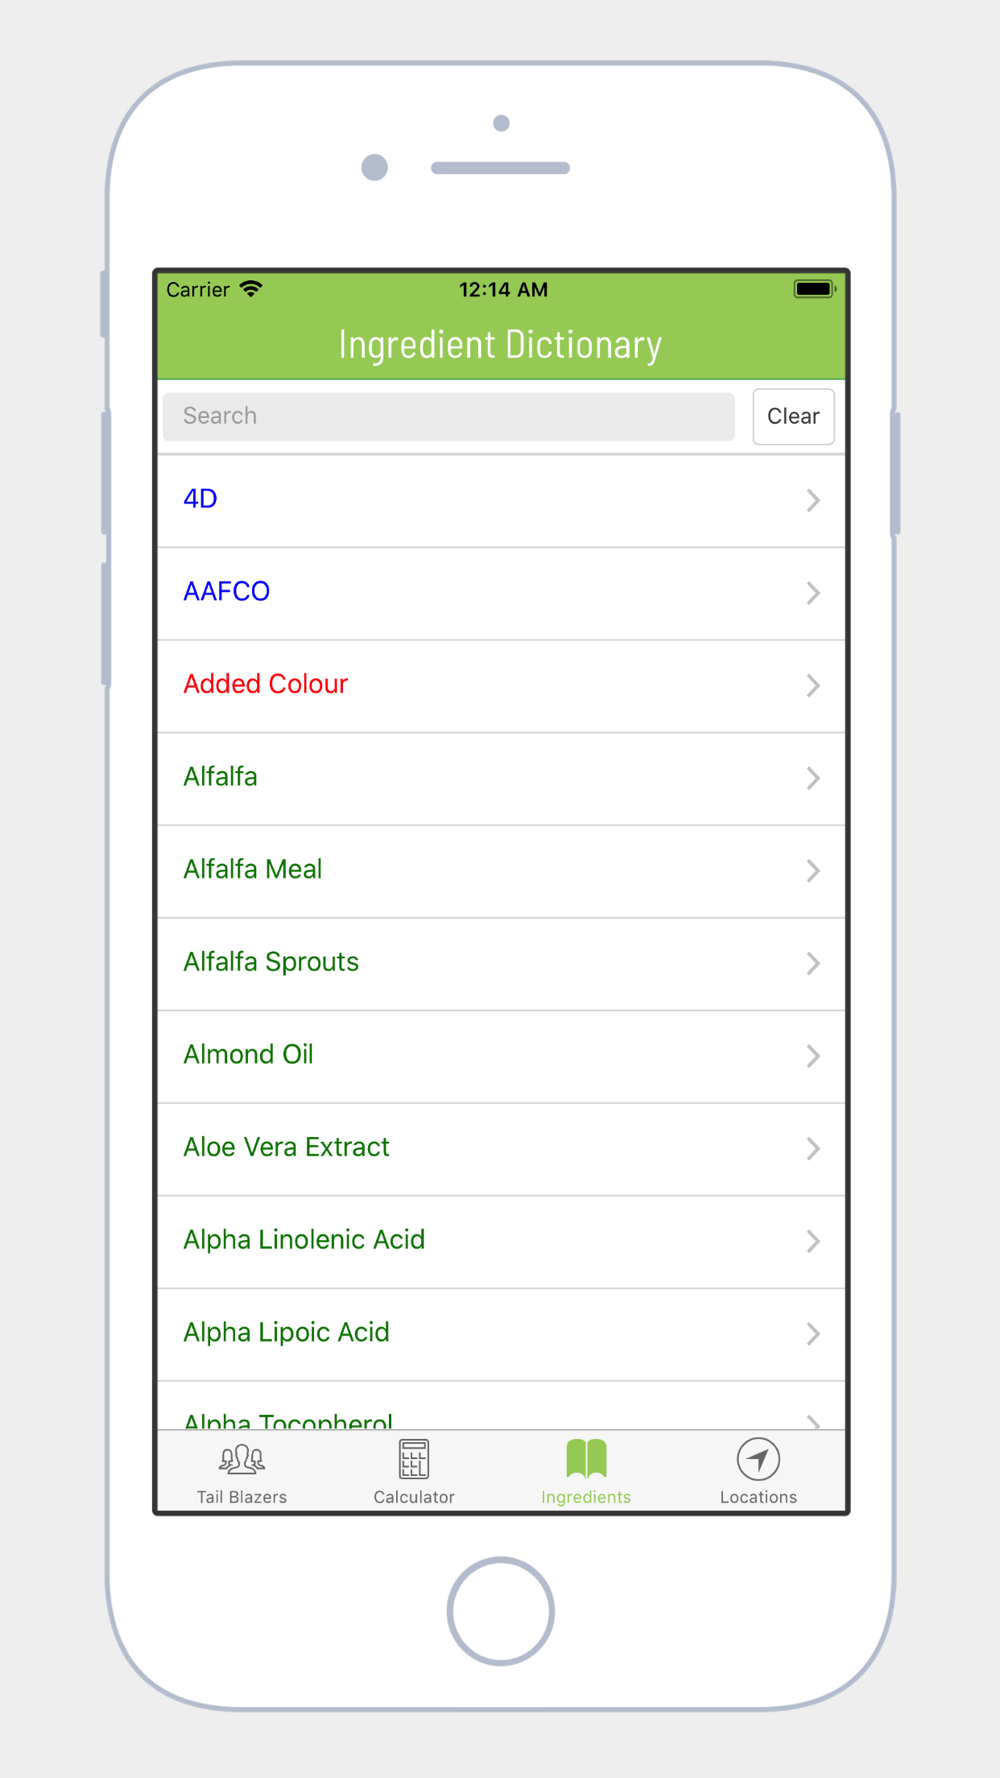This screenshot has width=1000, height=1778.
Task: Open Added Colour chevron arrow
Action: click(x=813, y=686)
